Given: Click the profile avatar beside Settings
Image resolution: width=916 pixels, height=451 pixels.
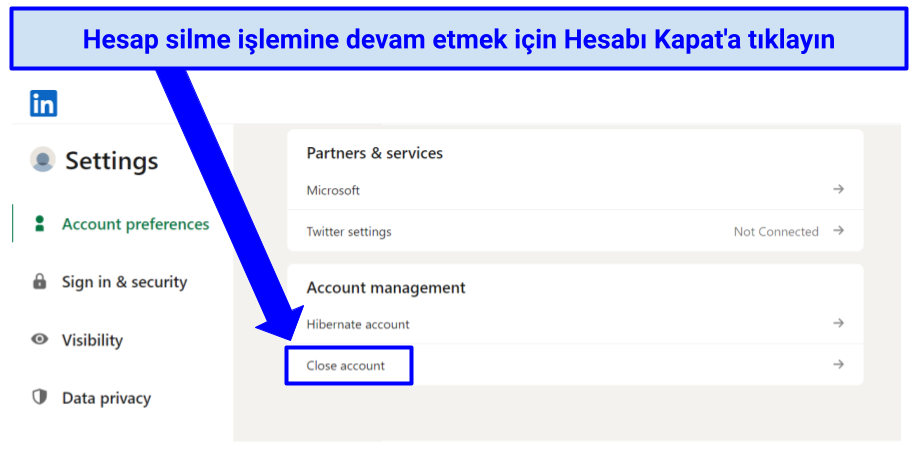Looking at the screenshot, I should point(43,159).
